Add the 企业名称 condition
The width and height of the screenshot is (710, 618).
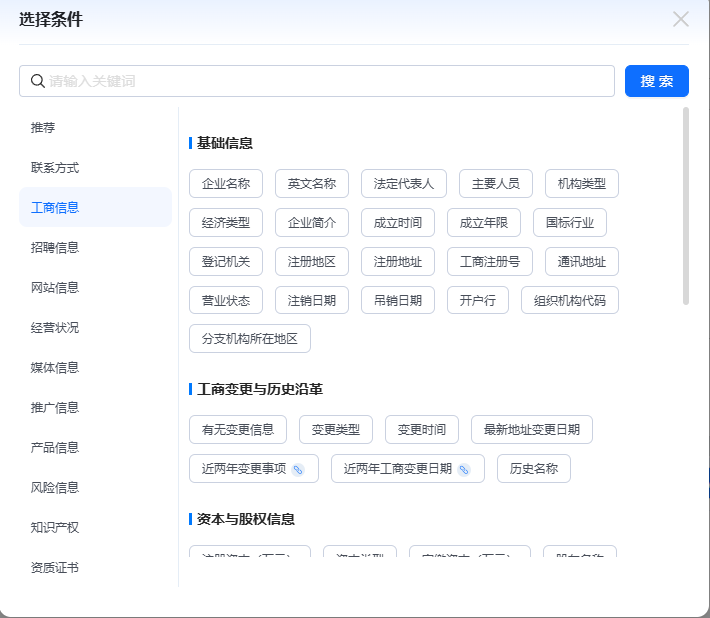(226, 183)
